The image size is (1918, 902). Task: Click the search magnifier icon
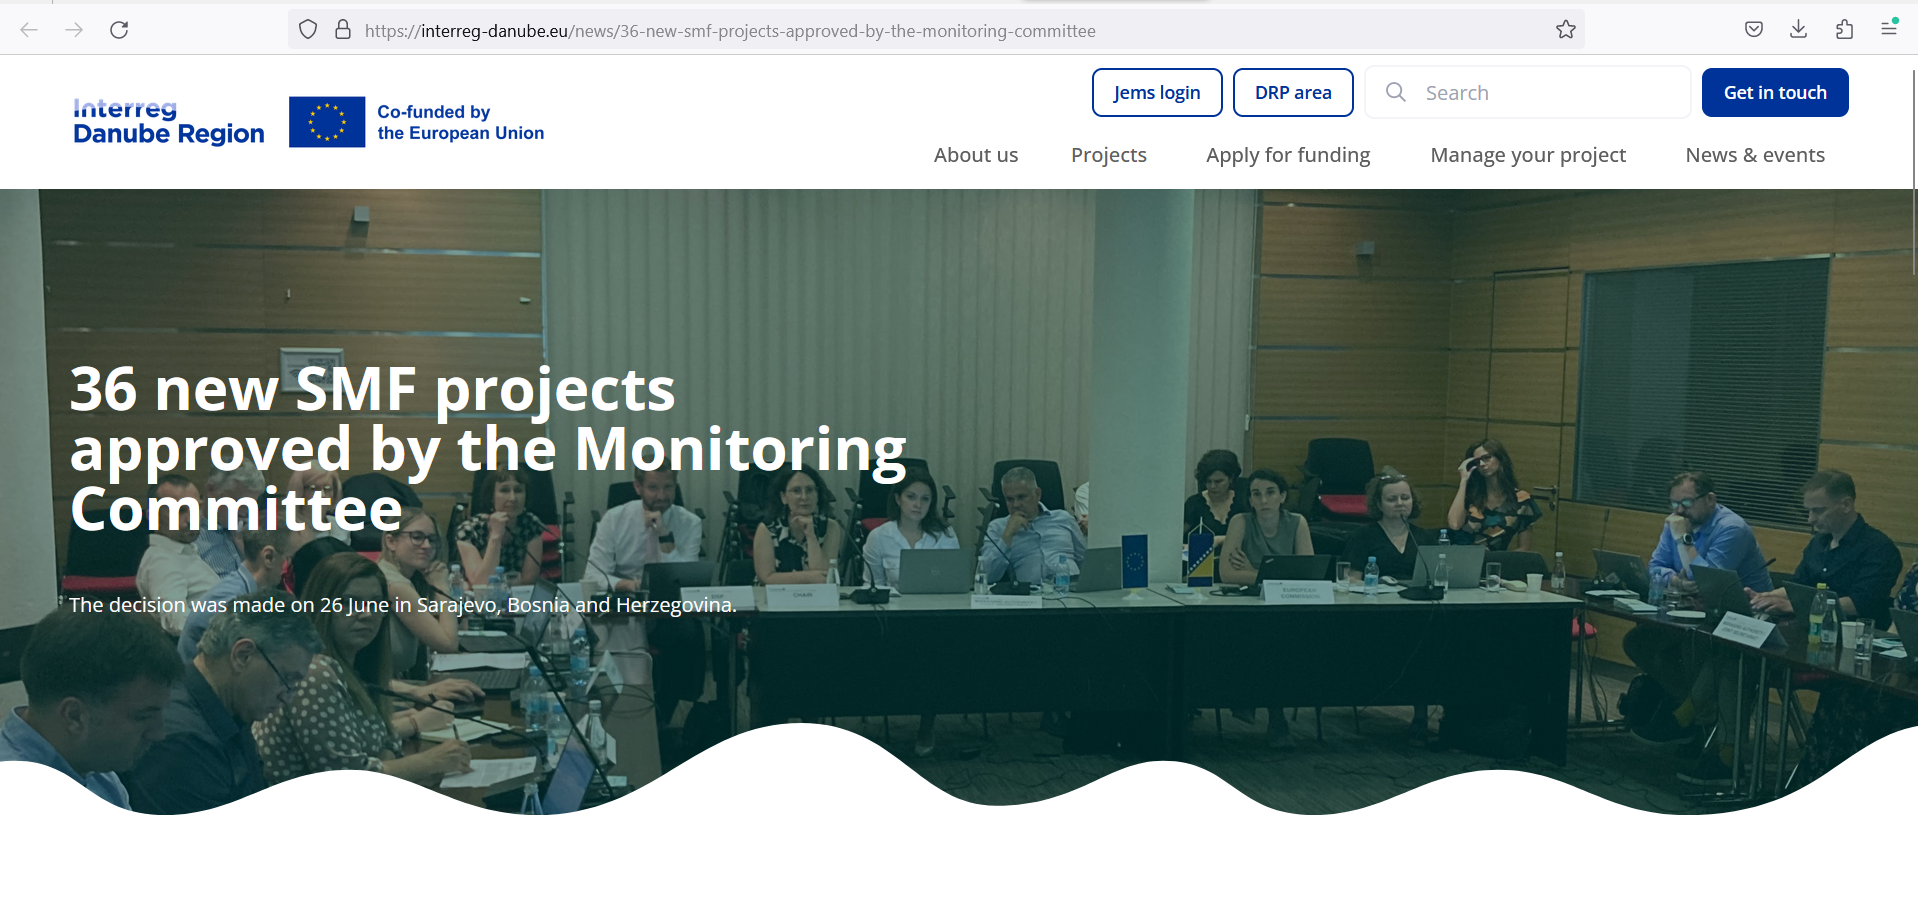[x=1396, y=93]
